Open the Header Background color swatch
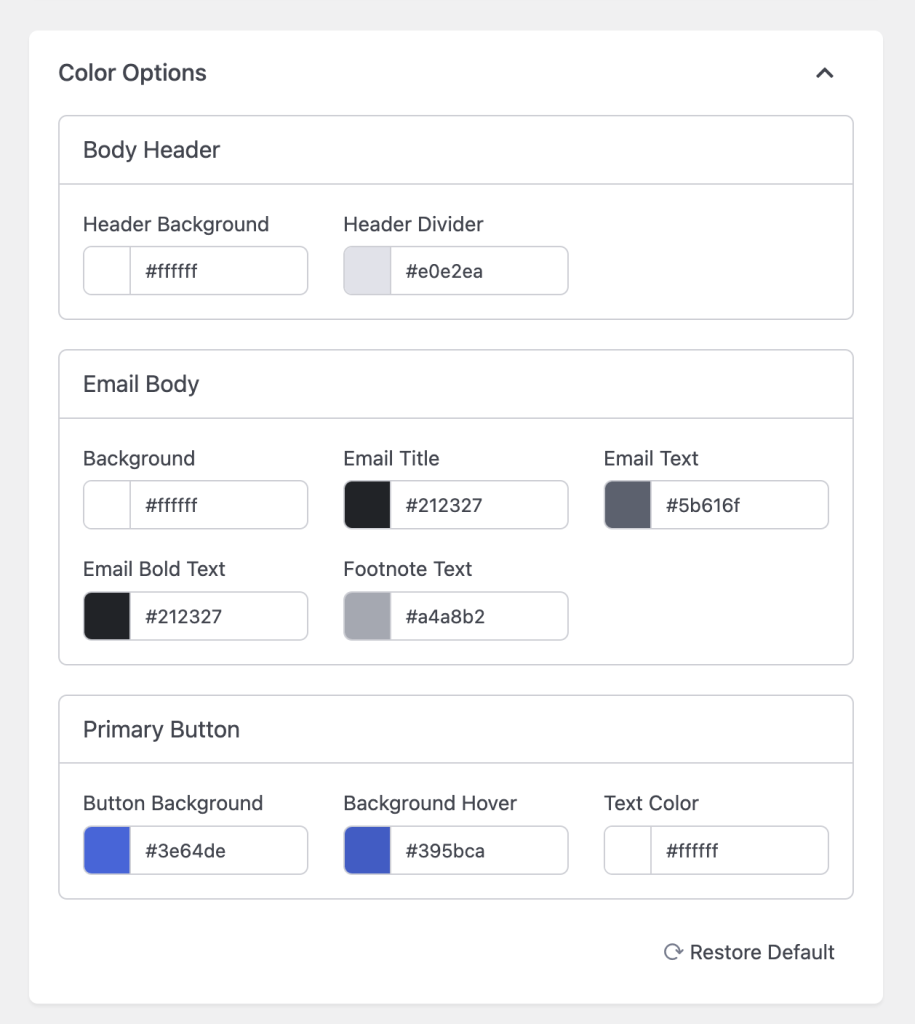This screenshot has height=1024, width=915. pos(107,271)
